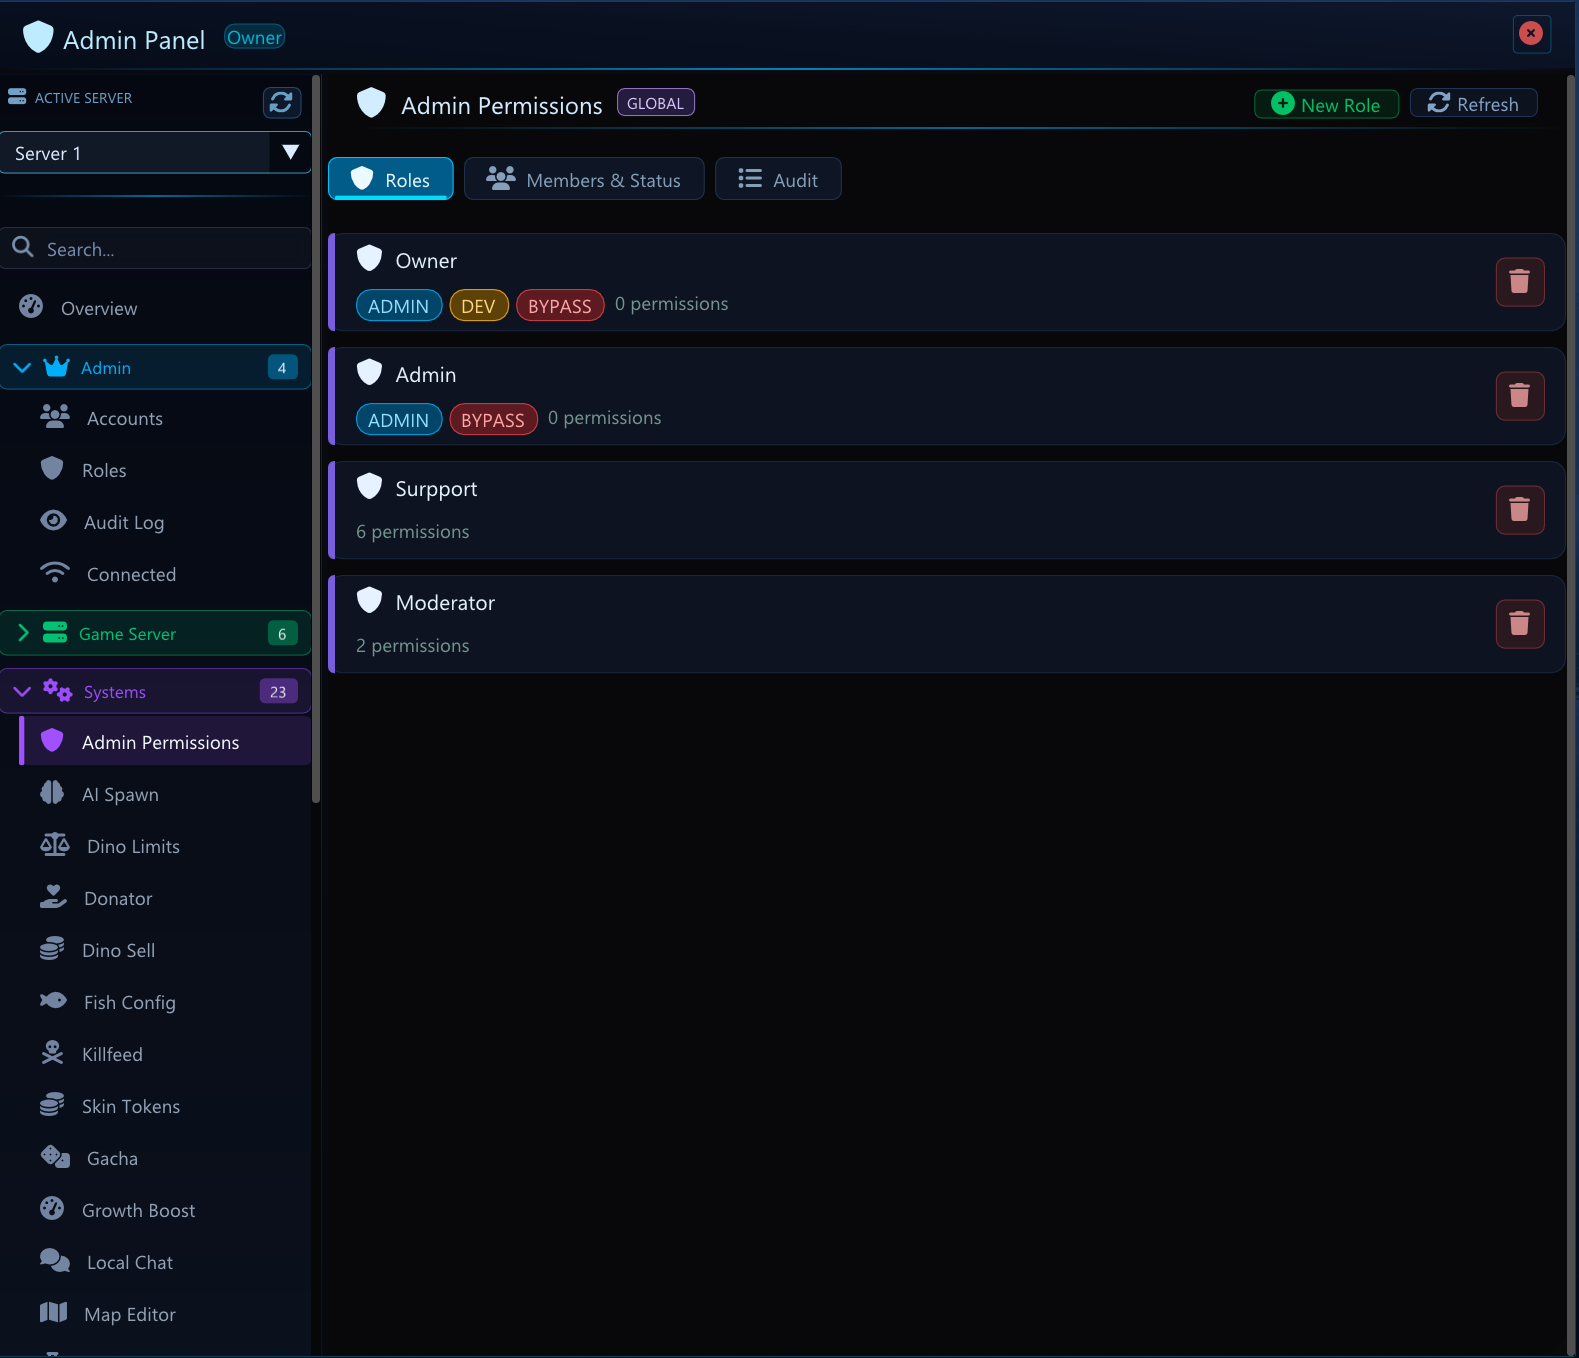Collapse the Admin section chevron
Screen dimensions: 1579x1358
22,367
